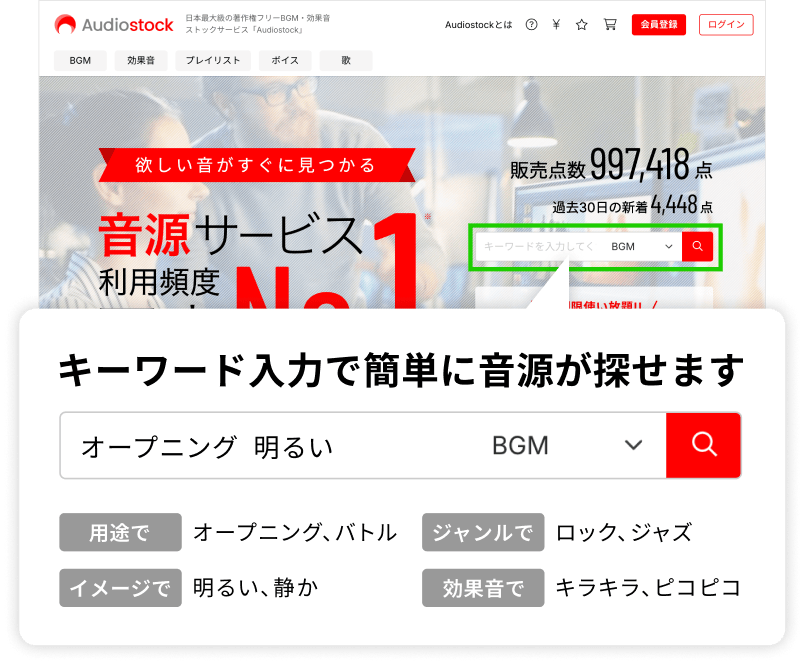
Task: Open the help question mark icon
Action: (531, 25)
